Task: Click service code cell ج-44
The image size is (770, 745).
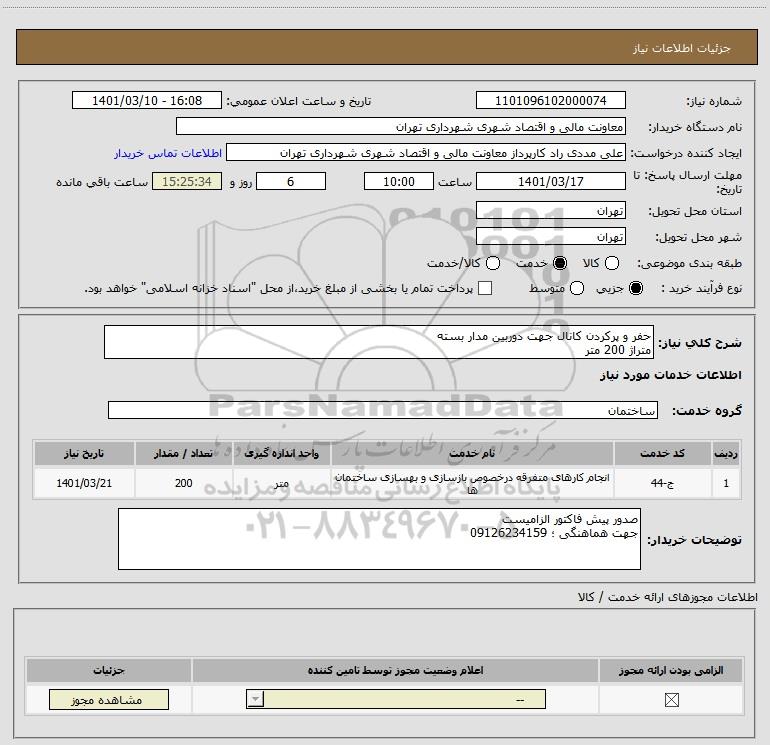Action: (x=662, y=483)
